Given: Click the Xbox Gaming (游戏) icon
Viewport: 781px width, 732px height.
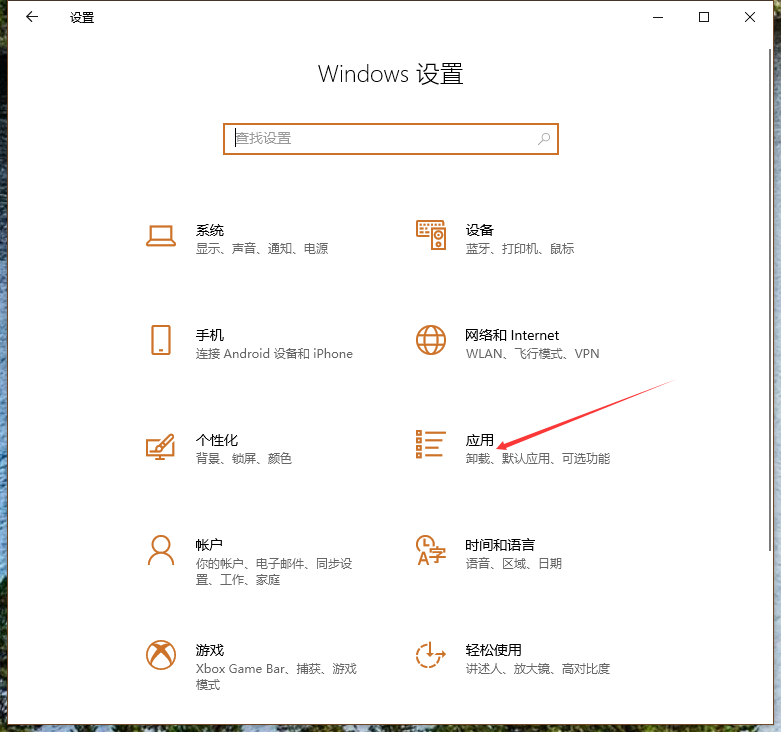Looking at the screenshot, I should [x=161, y=655].
